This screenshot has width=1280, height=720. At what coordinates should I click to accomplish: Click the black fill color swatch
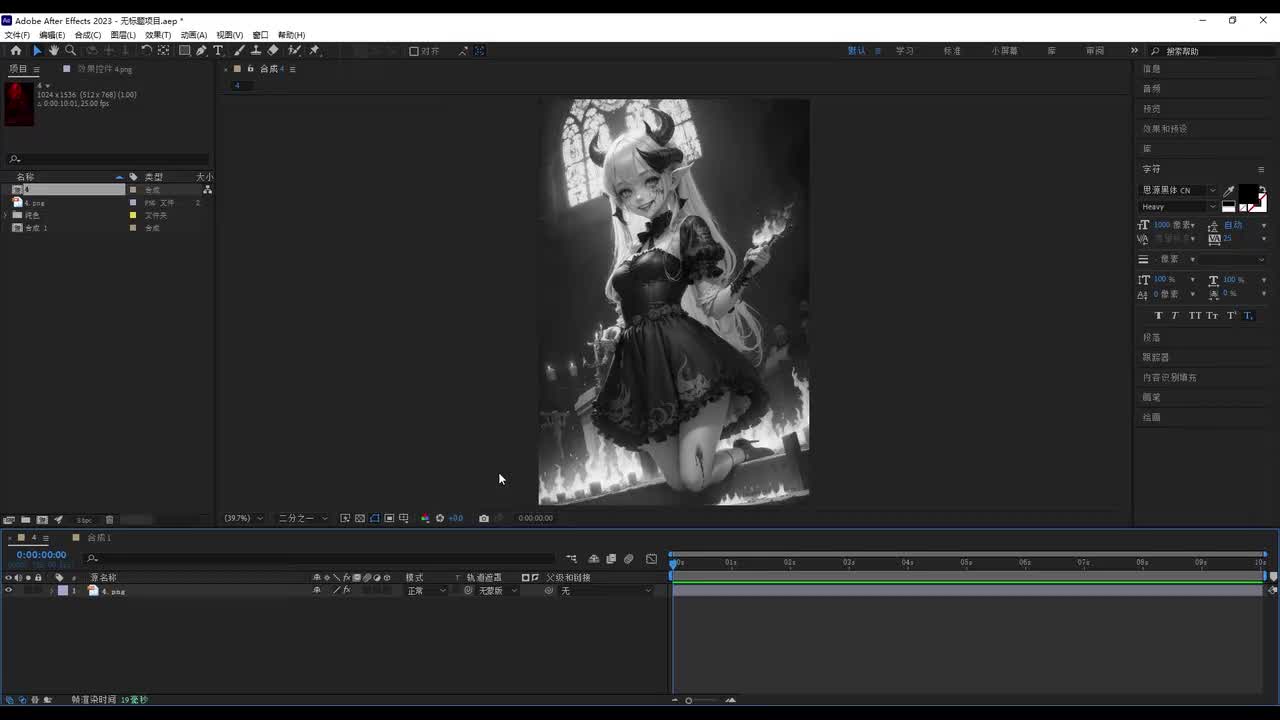[x=1248, y=194]
